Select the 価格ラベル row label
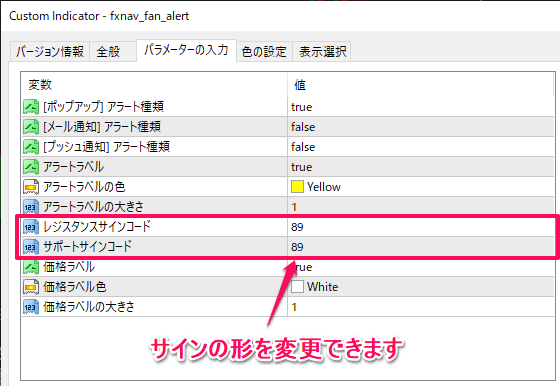This screenshot has width=560, height=386. pyautogui.click(x=69, y=267)
